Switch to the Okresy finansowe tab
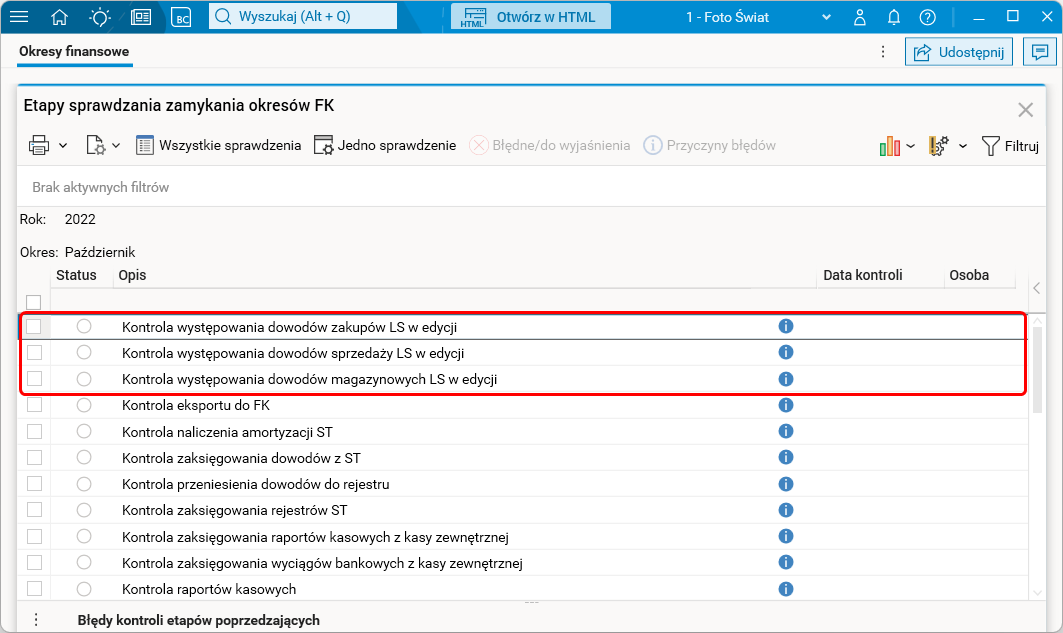 (74, 52)
